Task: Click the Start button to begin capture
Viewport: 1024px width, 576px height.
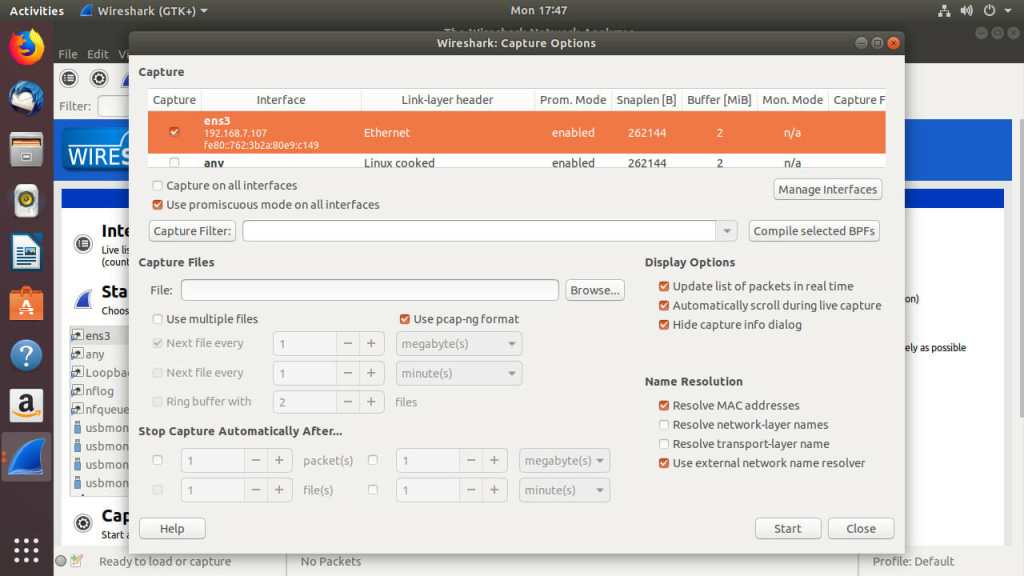Action: pyautogui.click(x=788, y=528)
